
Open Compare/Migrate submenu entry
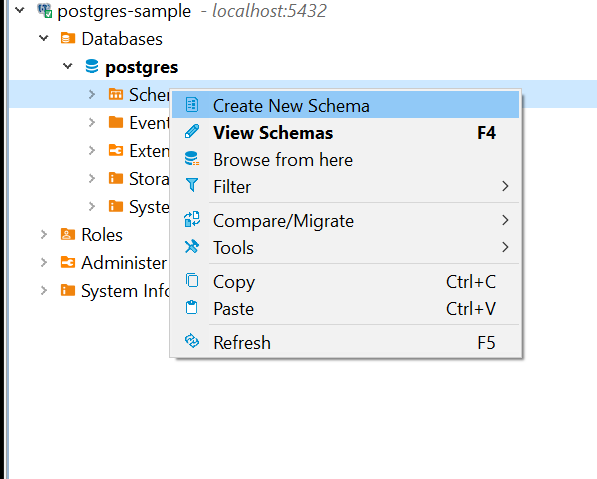(345, 221)
